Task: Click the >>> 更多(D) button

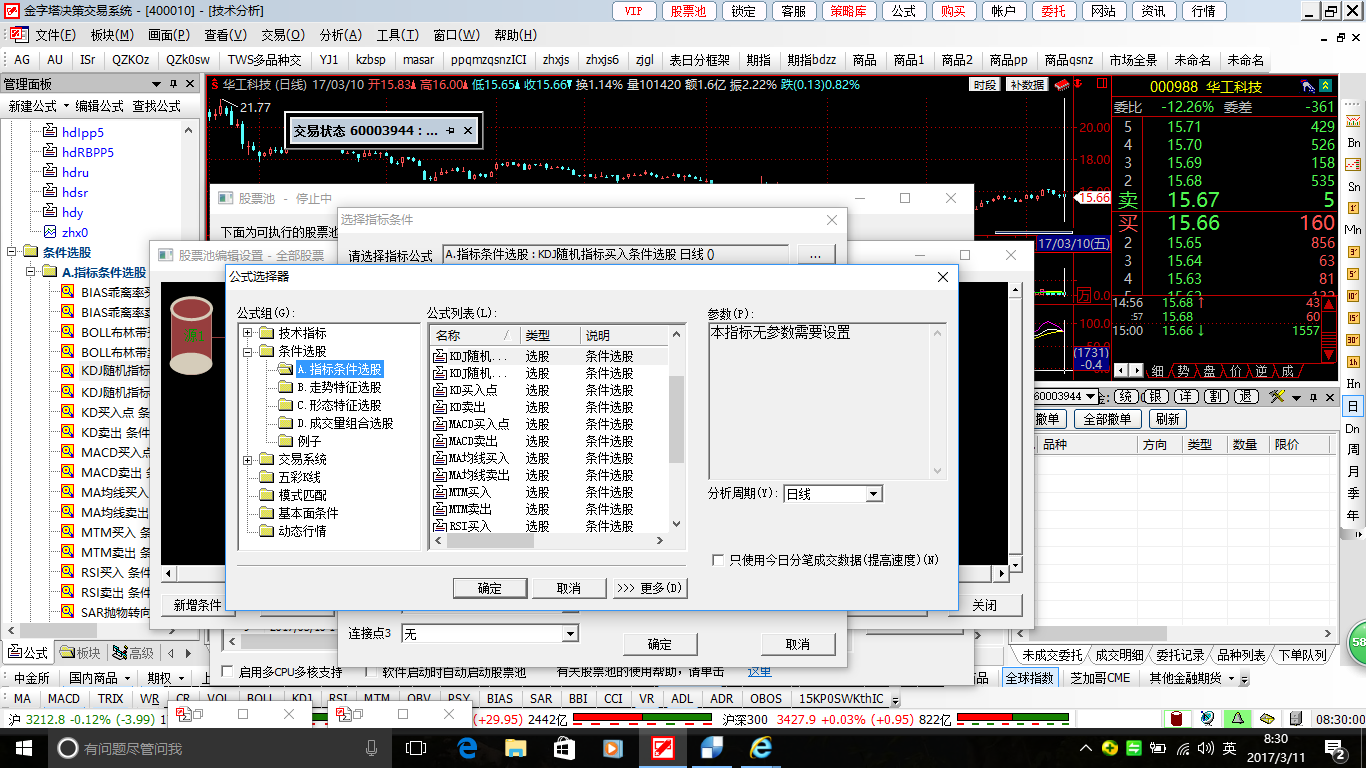Action: click(650, 588)
